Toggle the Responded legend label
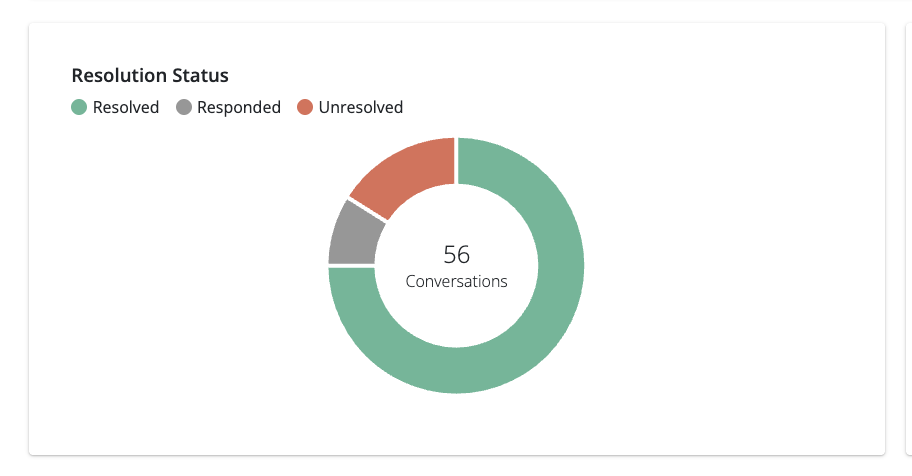The height and width of the screenshot is (476, 912). pyautogui.click(x=238, y=107)
